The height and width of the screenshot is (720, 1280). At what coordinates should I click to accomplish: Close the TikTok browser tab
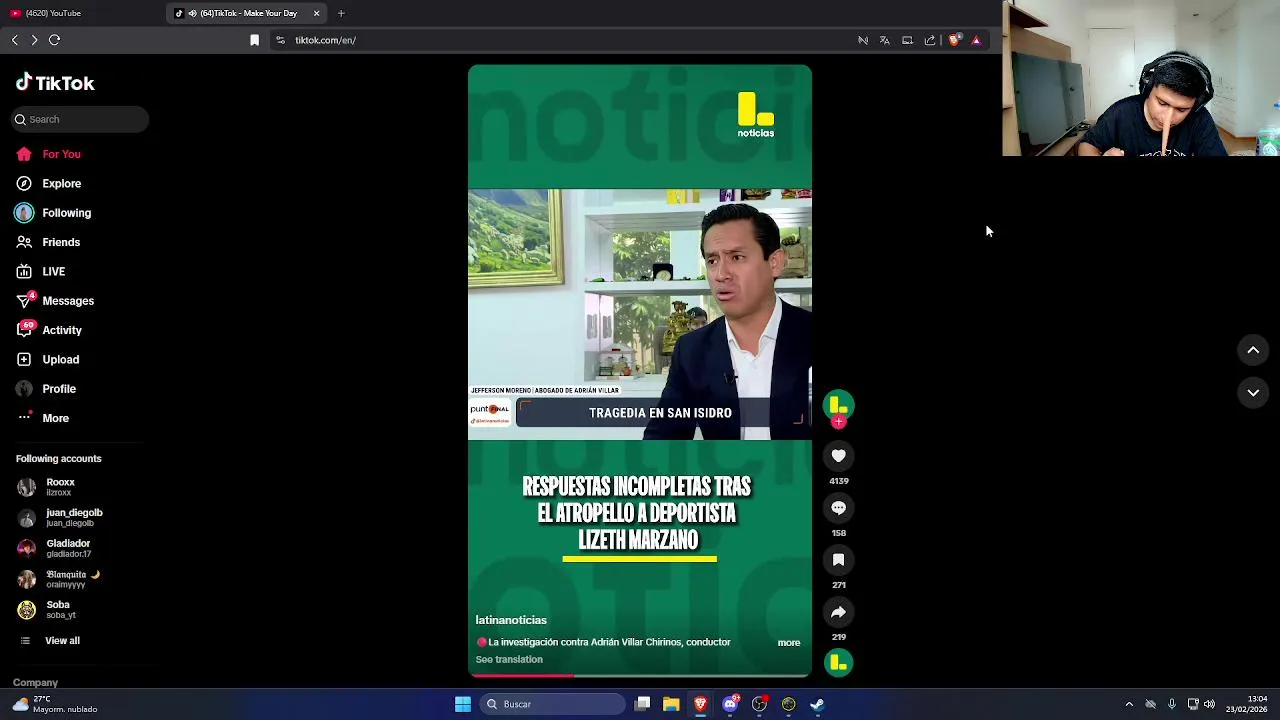pyautogui.click(x=317, y=13)
